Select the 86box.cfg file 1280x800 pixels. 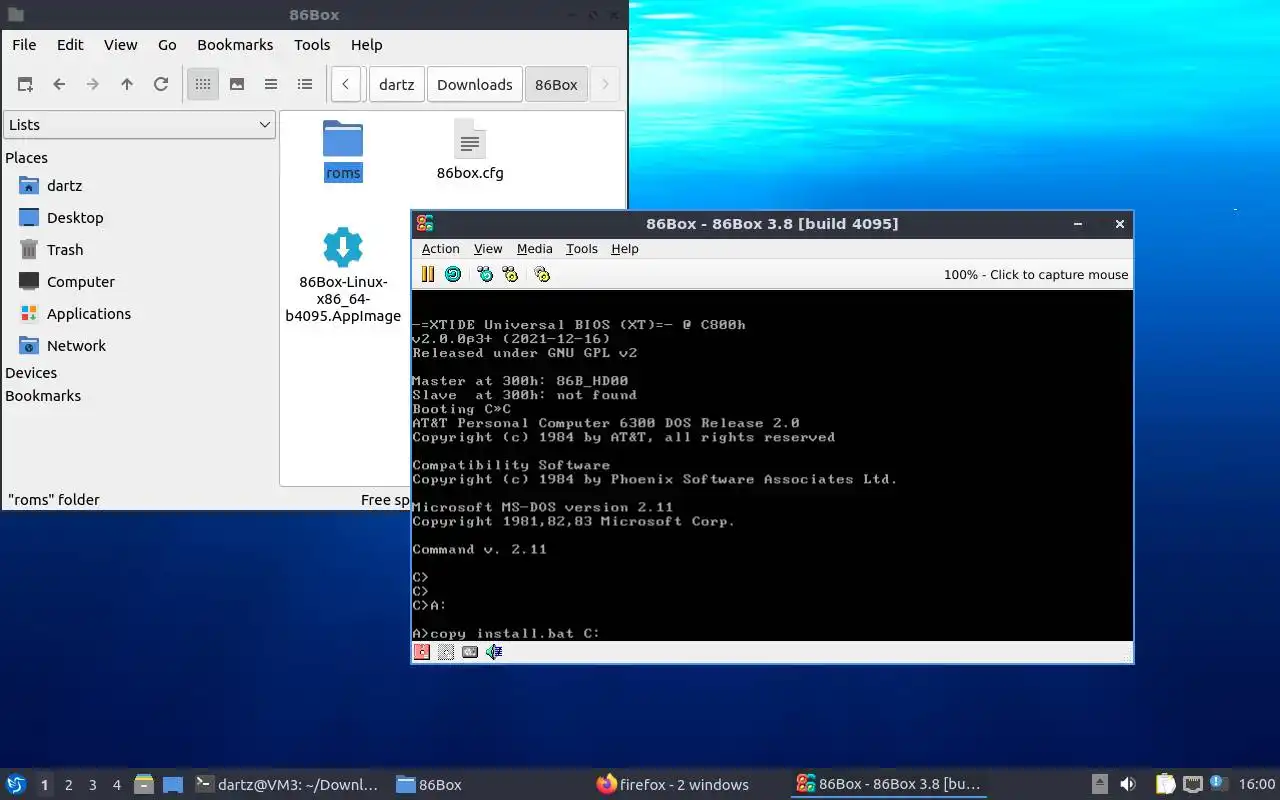(x=470, y=150)
